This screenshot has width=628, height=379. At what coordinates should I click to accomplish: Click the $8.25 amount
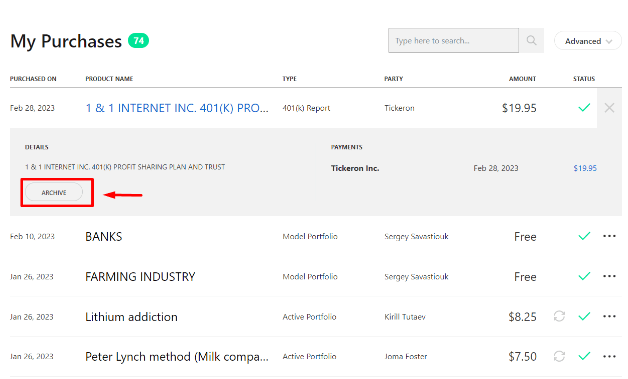coord(522,317)
